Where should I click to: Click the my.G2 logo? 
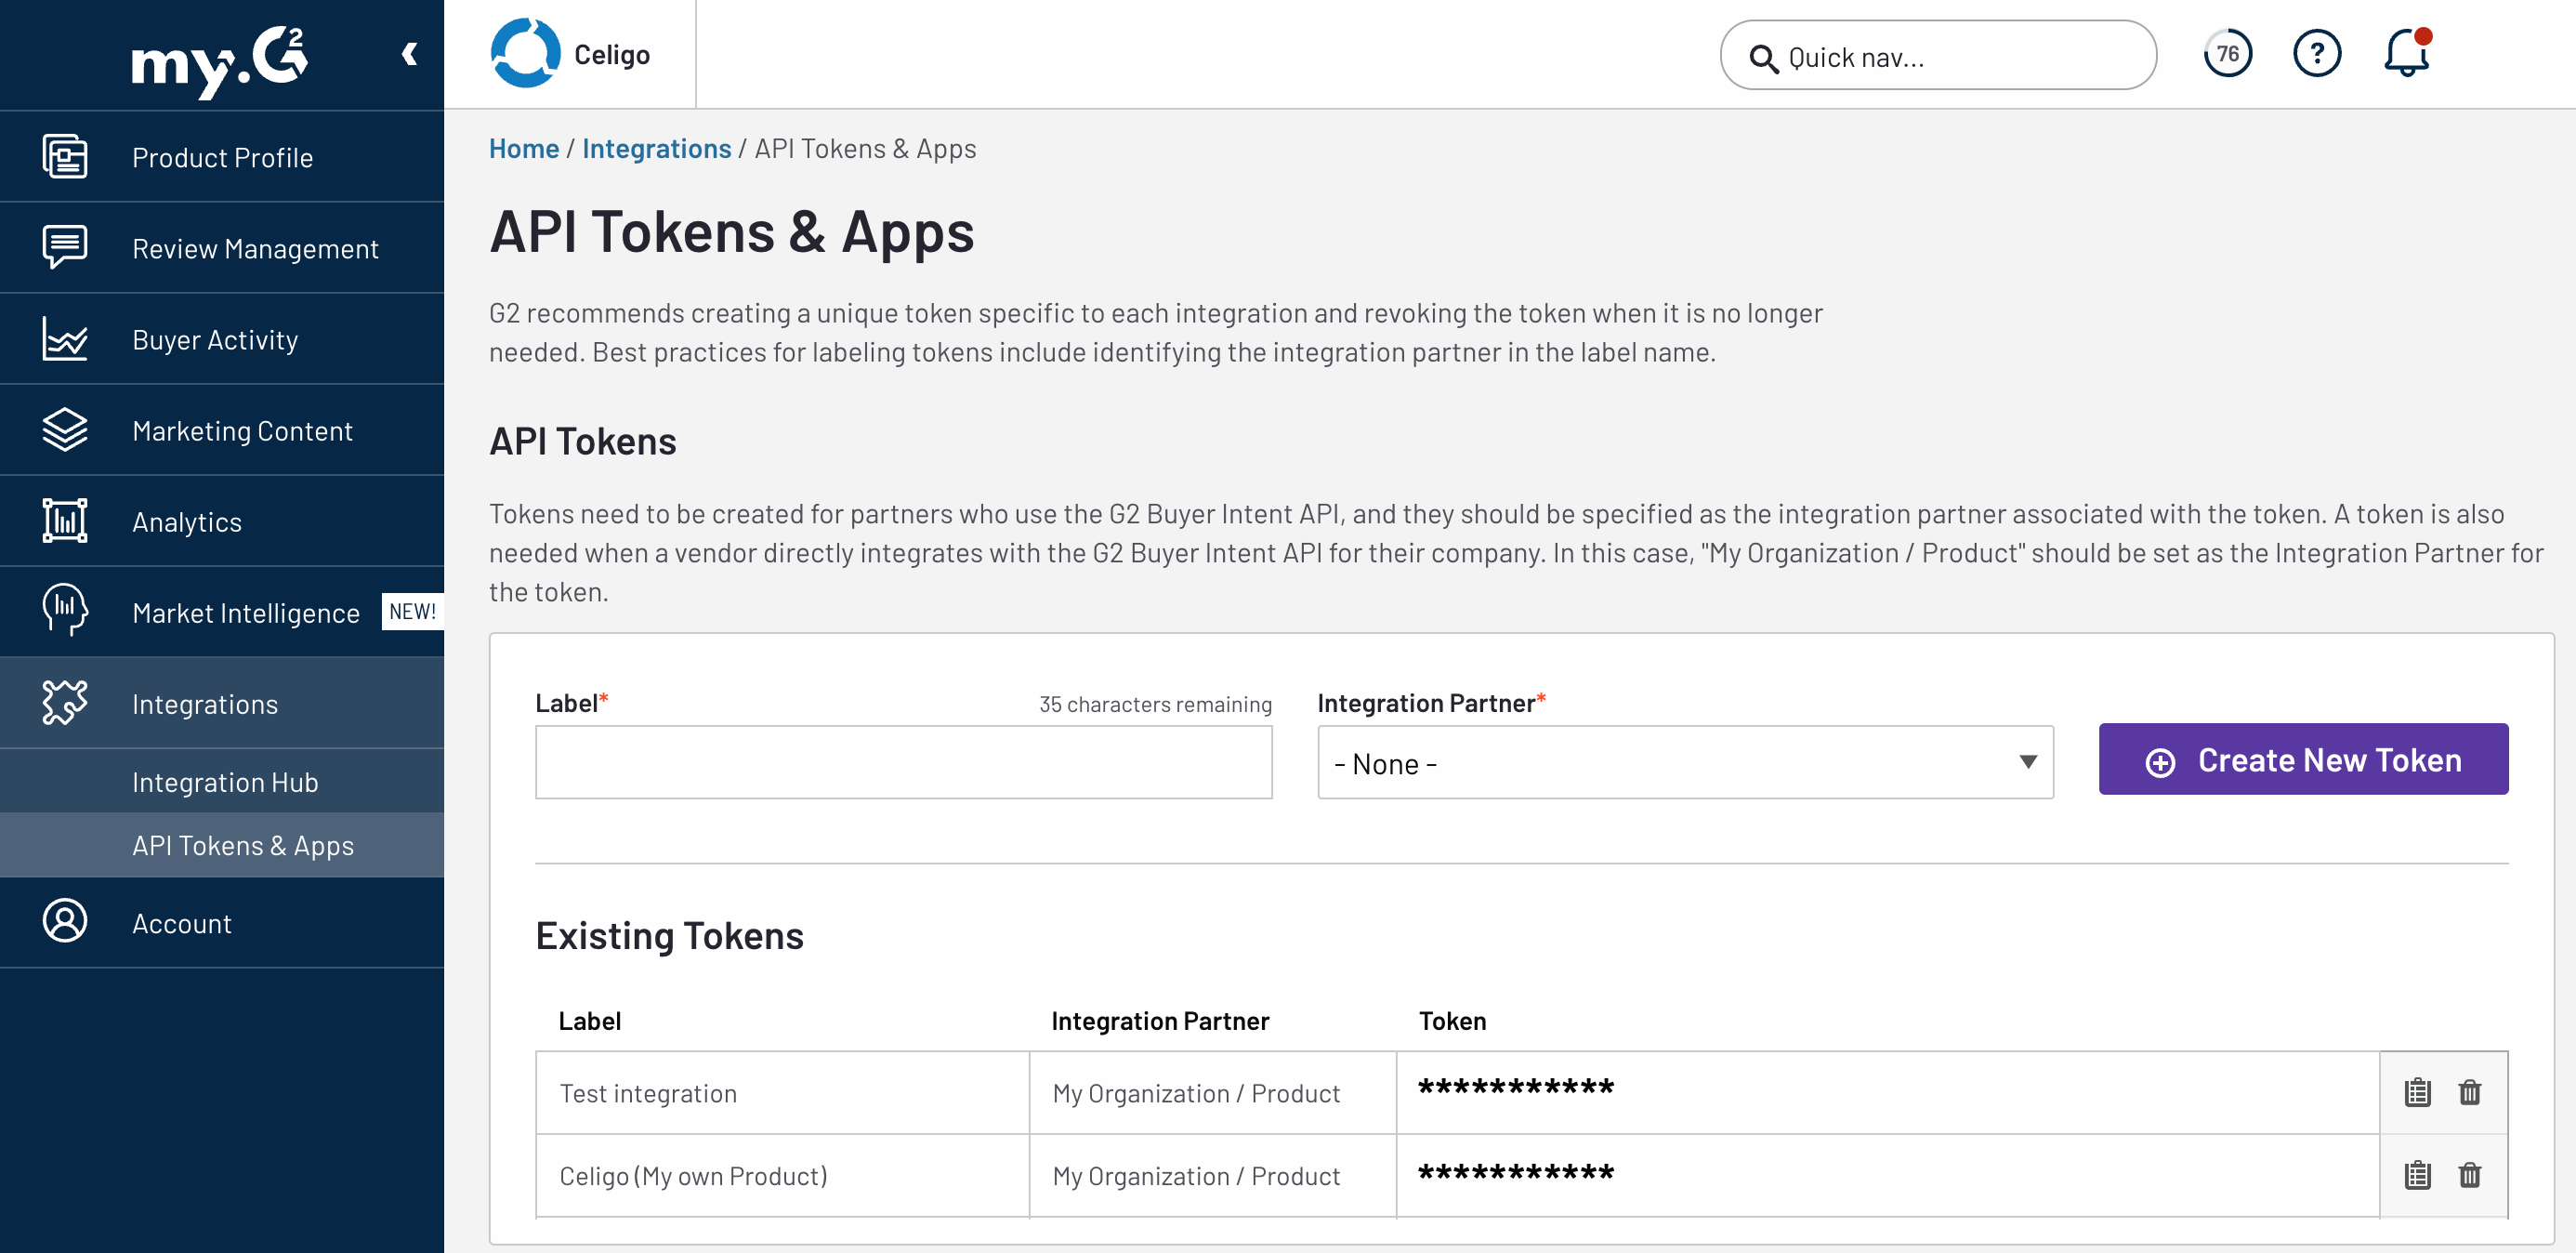pos(220,61)
